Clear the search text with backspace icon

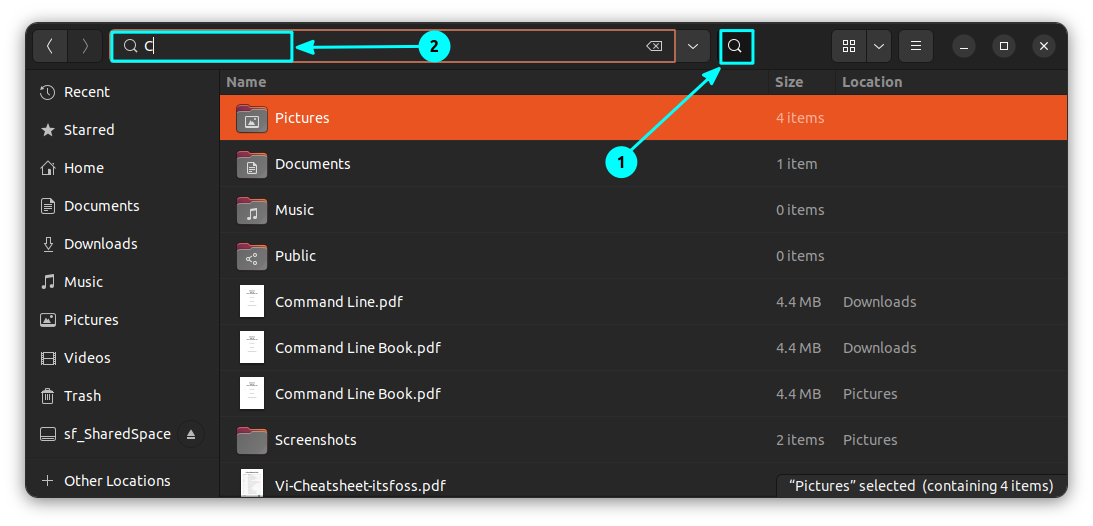pyautogui.click(x=653, y=46)
